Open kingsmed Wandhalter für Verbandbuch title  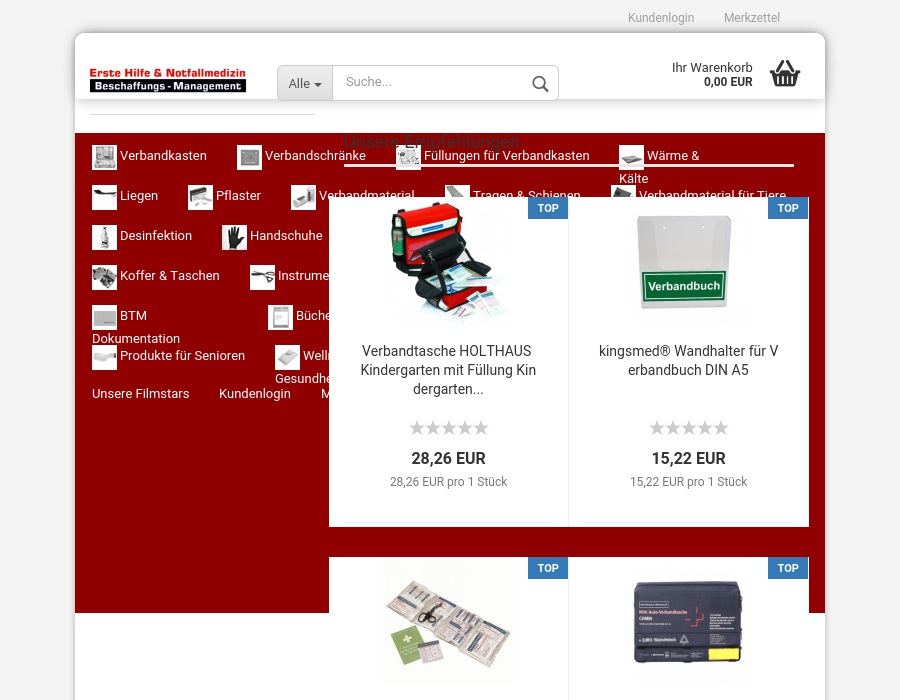[x=688, y=361]
